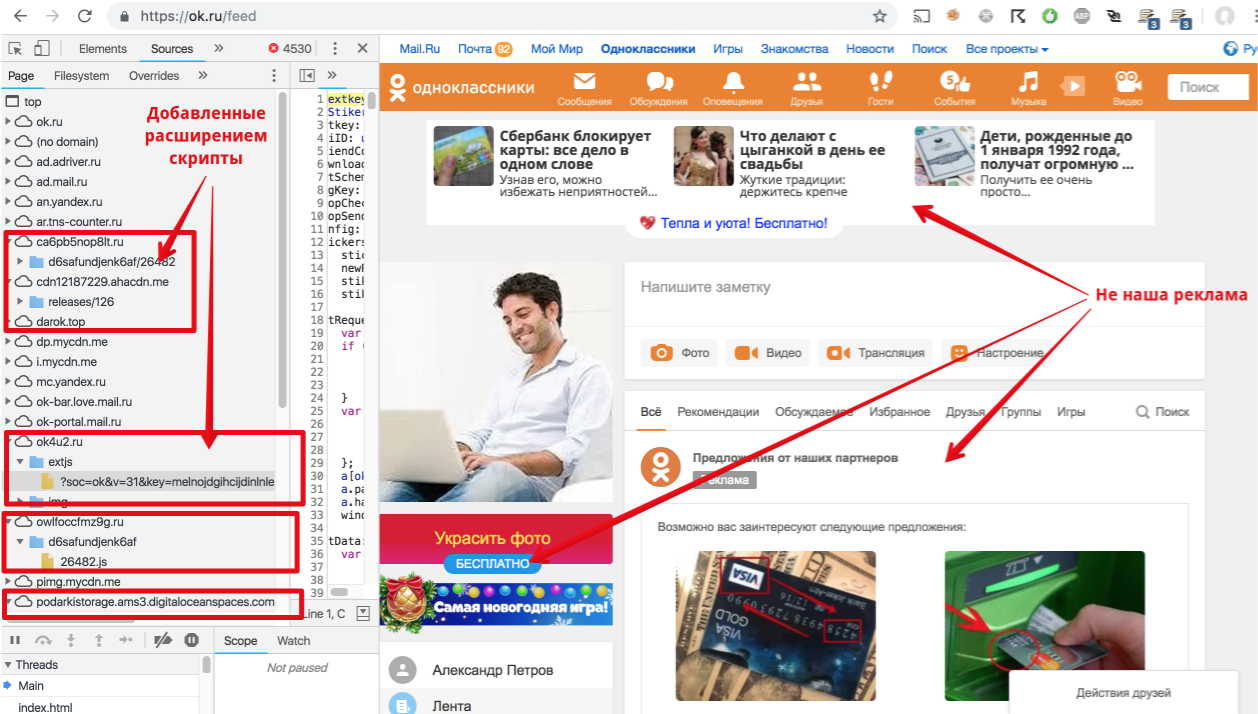The width and height of the screenshot is (1258, 714).
Task: Toggle deactivate breakpoints button
Action: pyautogui.click(x=164, y=640)
